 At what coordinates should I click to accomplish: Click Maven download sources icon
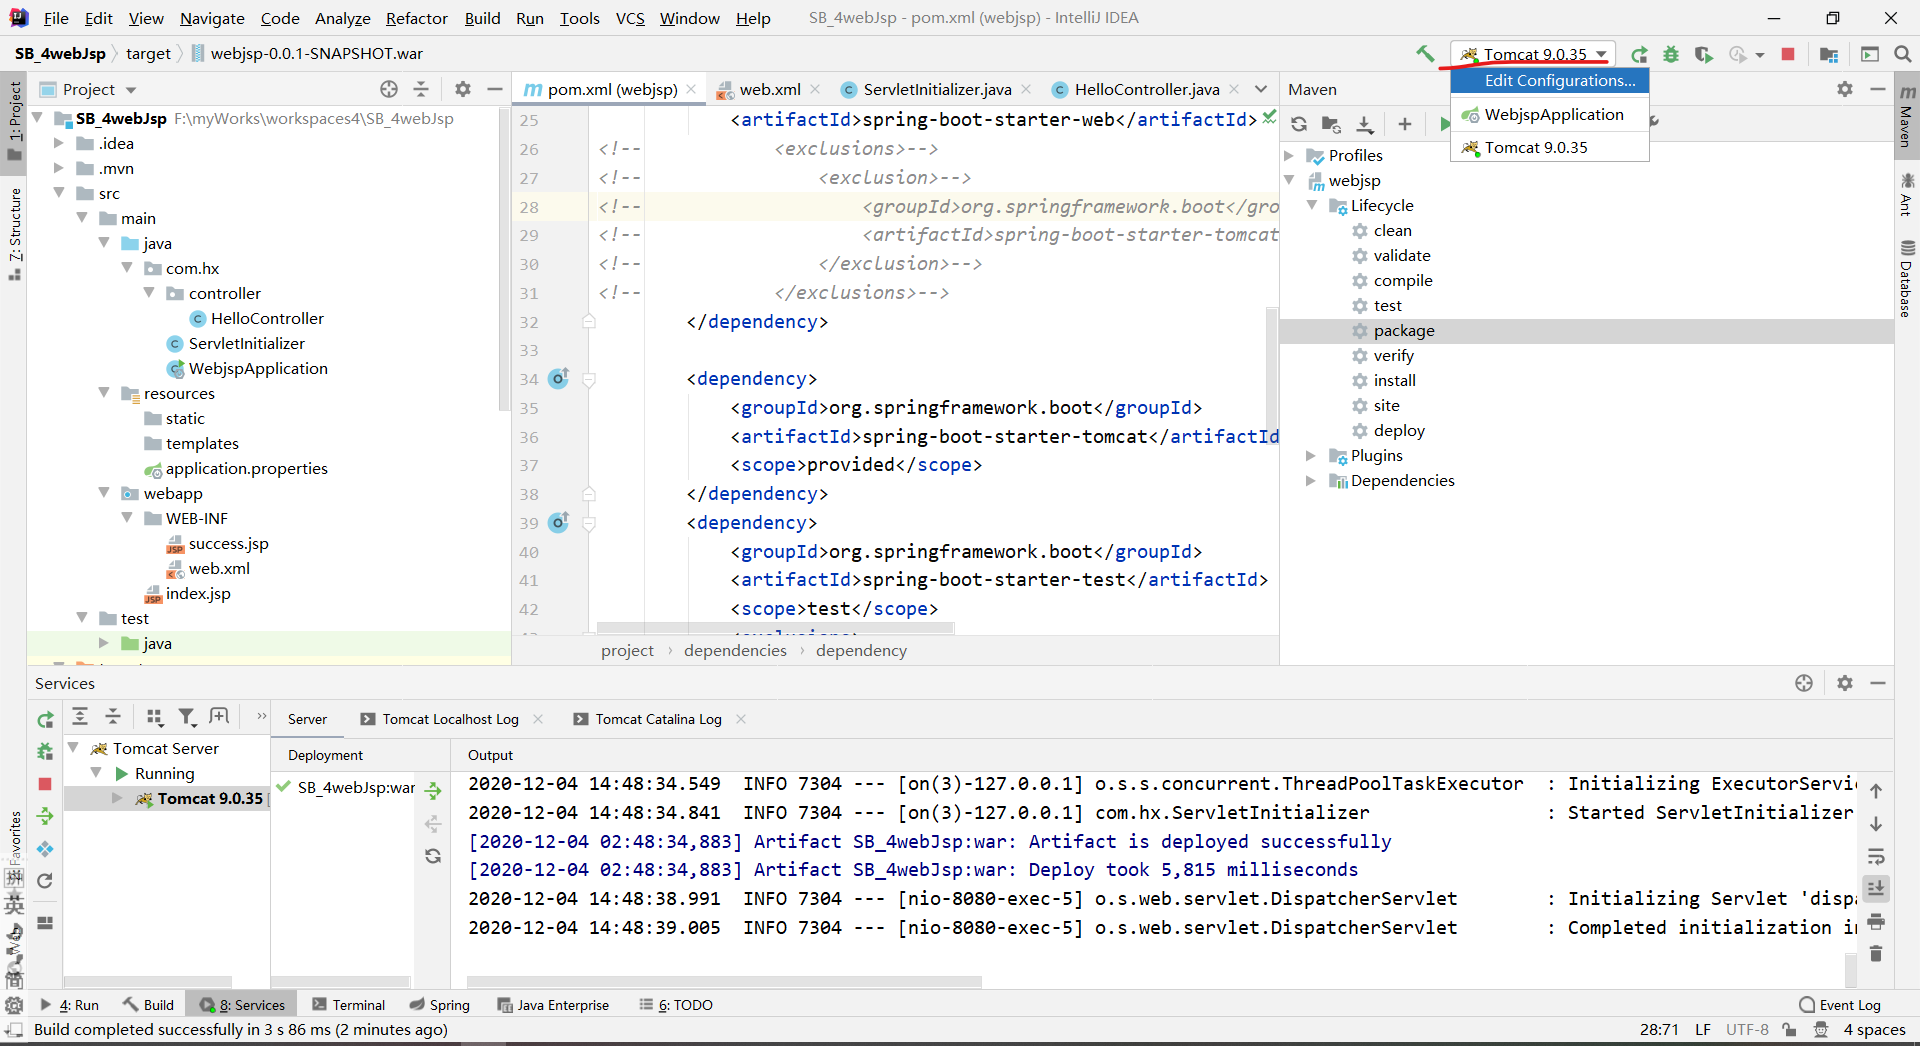pyautogui.click(x=1365, y=124)
